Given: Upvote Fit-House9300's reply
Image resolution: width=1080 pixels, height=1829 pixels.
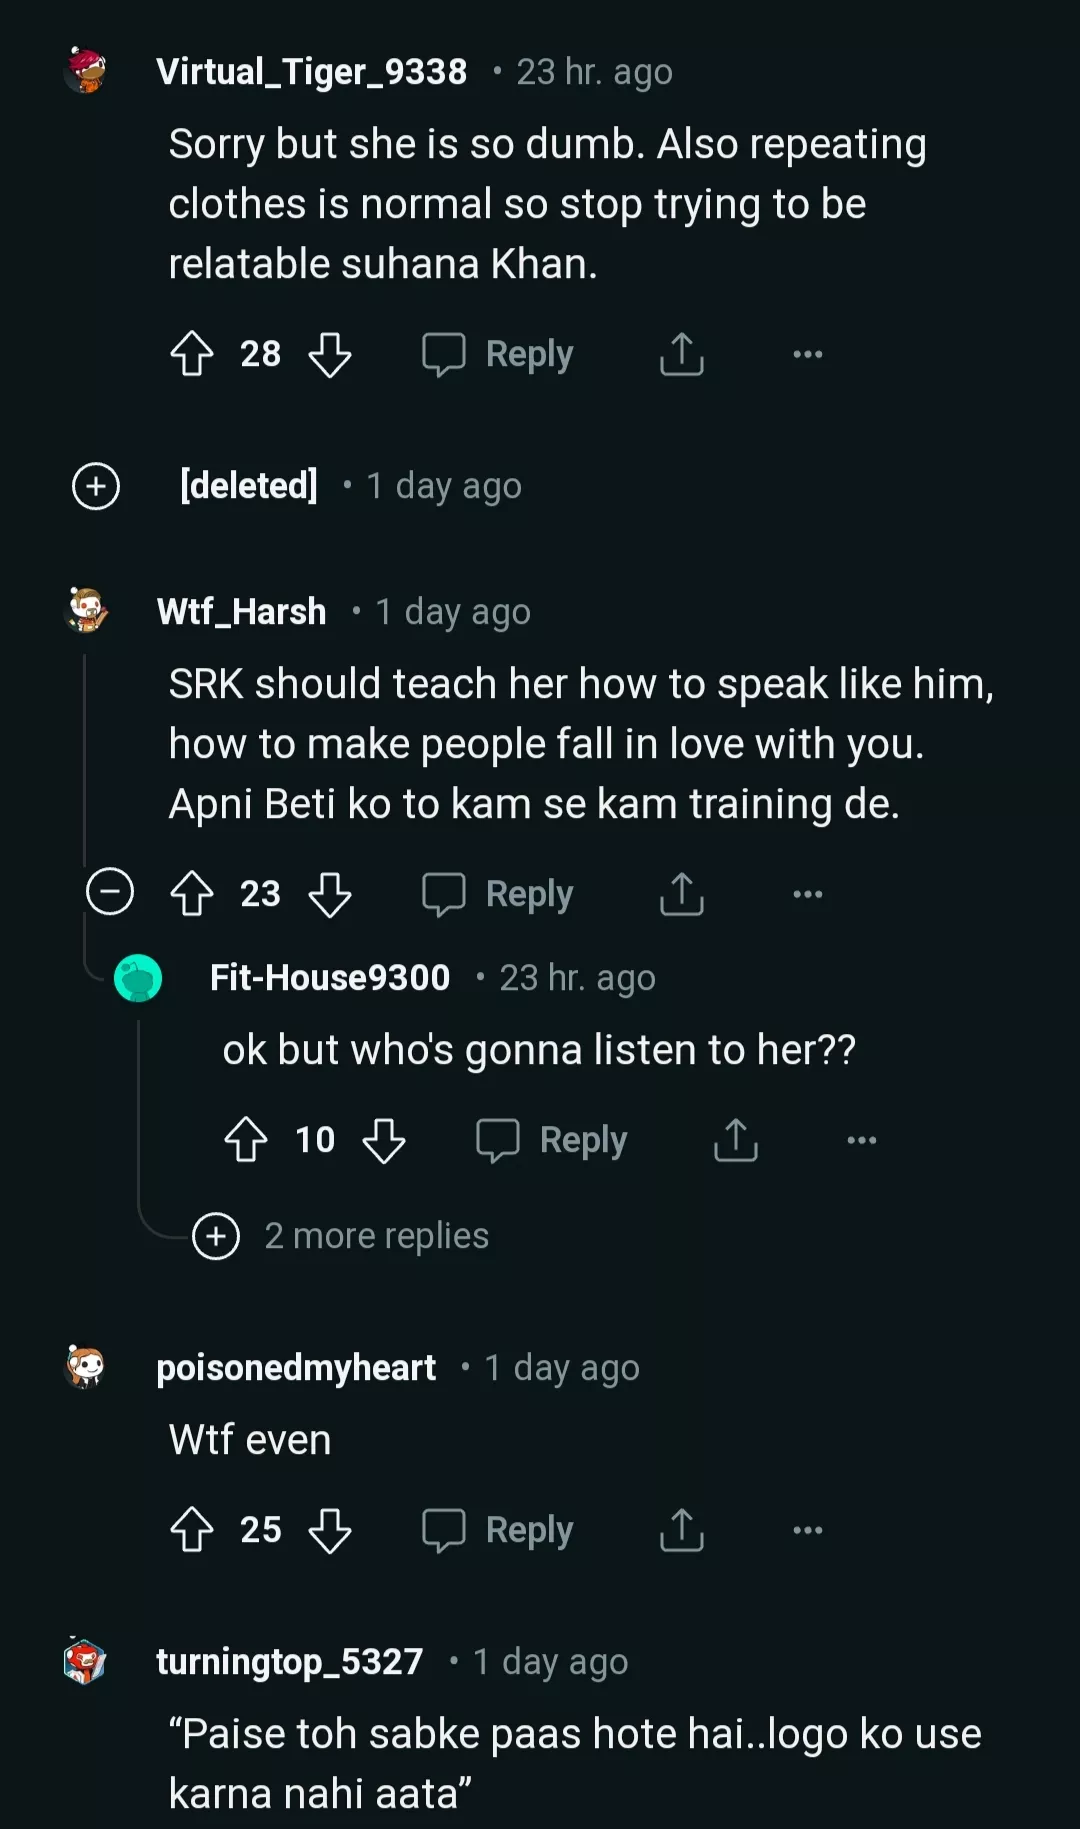Looking at the screenshot, I should coord(246,1140).
